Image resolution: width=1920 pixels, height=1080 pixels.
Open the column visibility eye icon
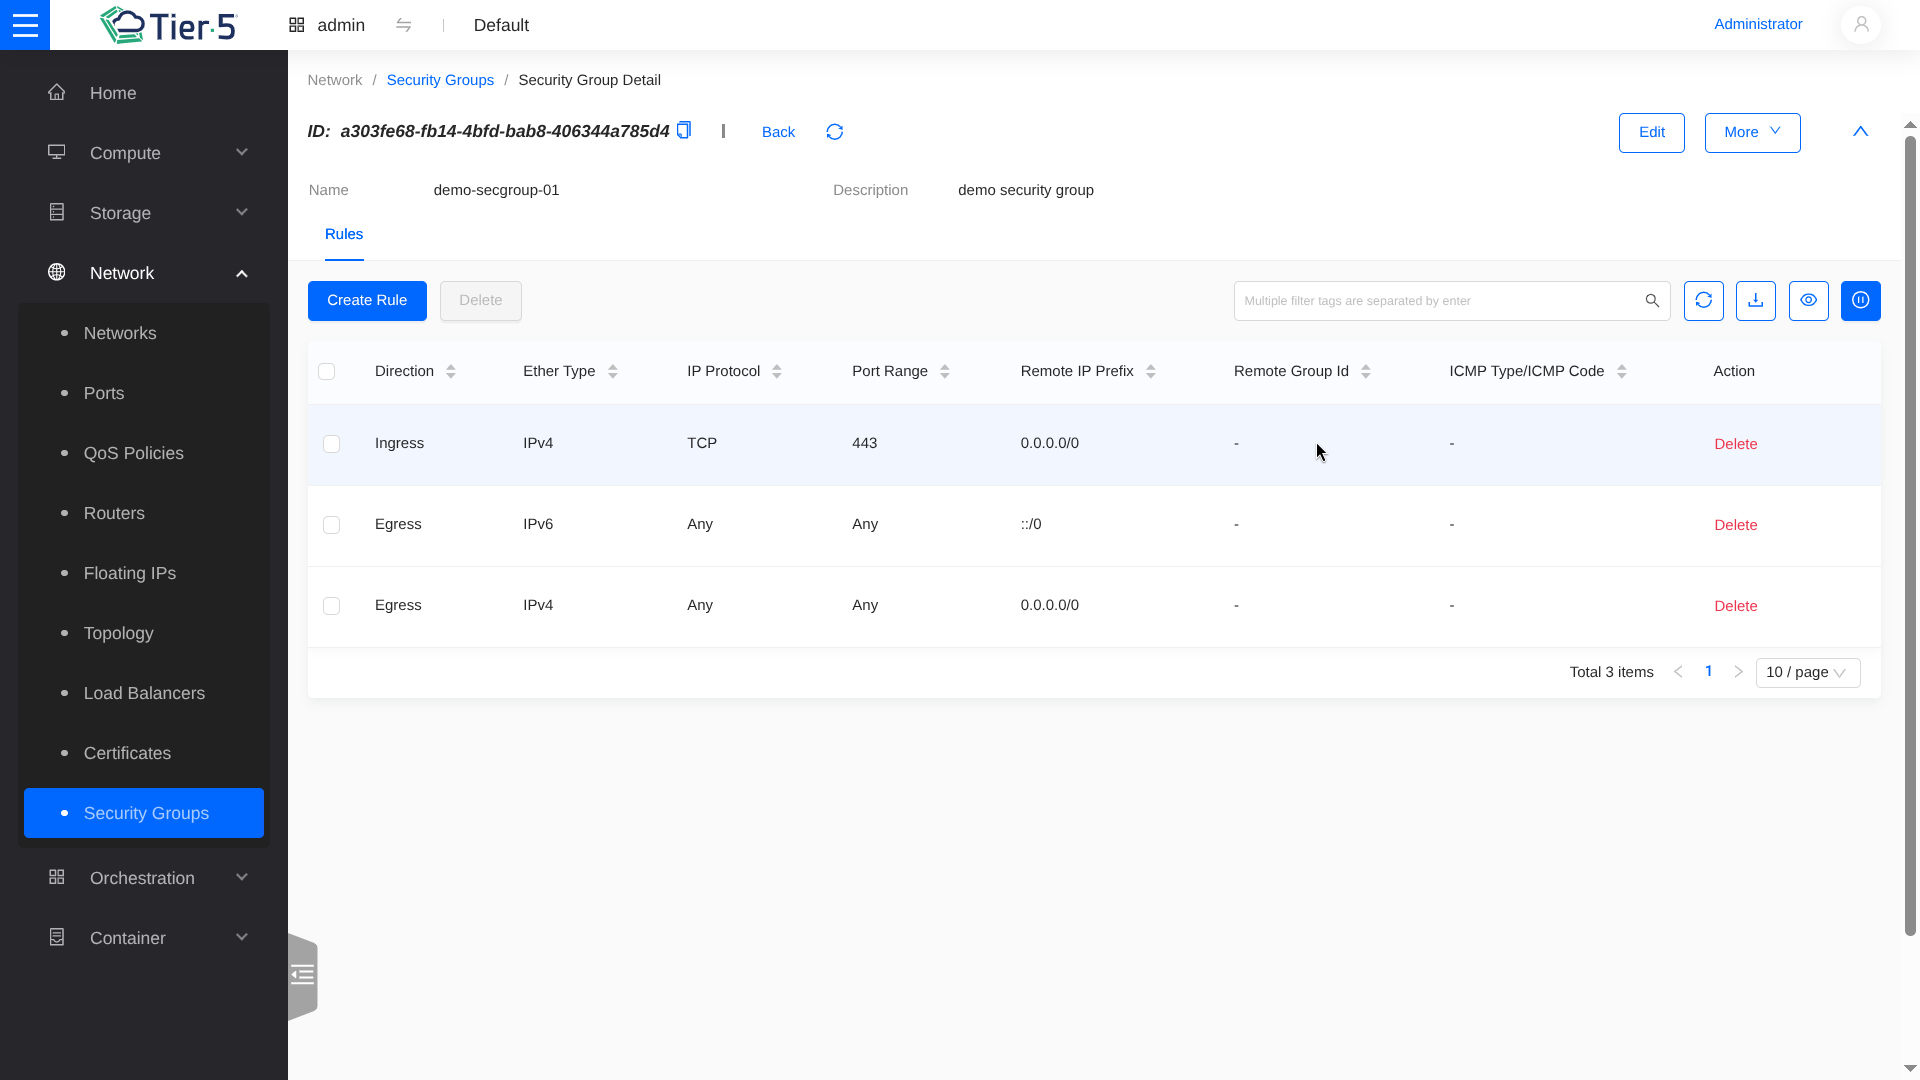(1808, 300)
